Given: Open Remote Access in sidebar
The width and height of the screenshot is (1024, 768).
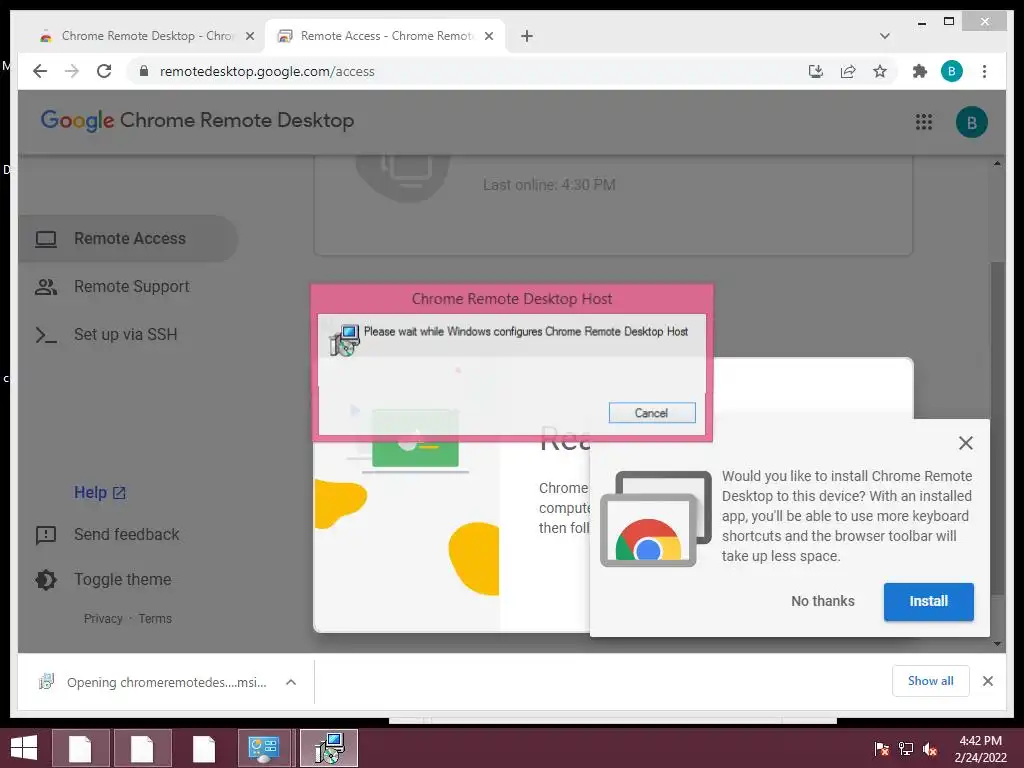Looking at the screenshot, I should [x=128, y=238].
